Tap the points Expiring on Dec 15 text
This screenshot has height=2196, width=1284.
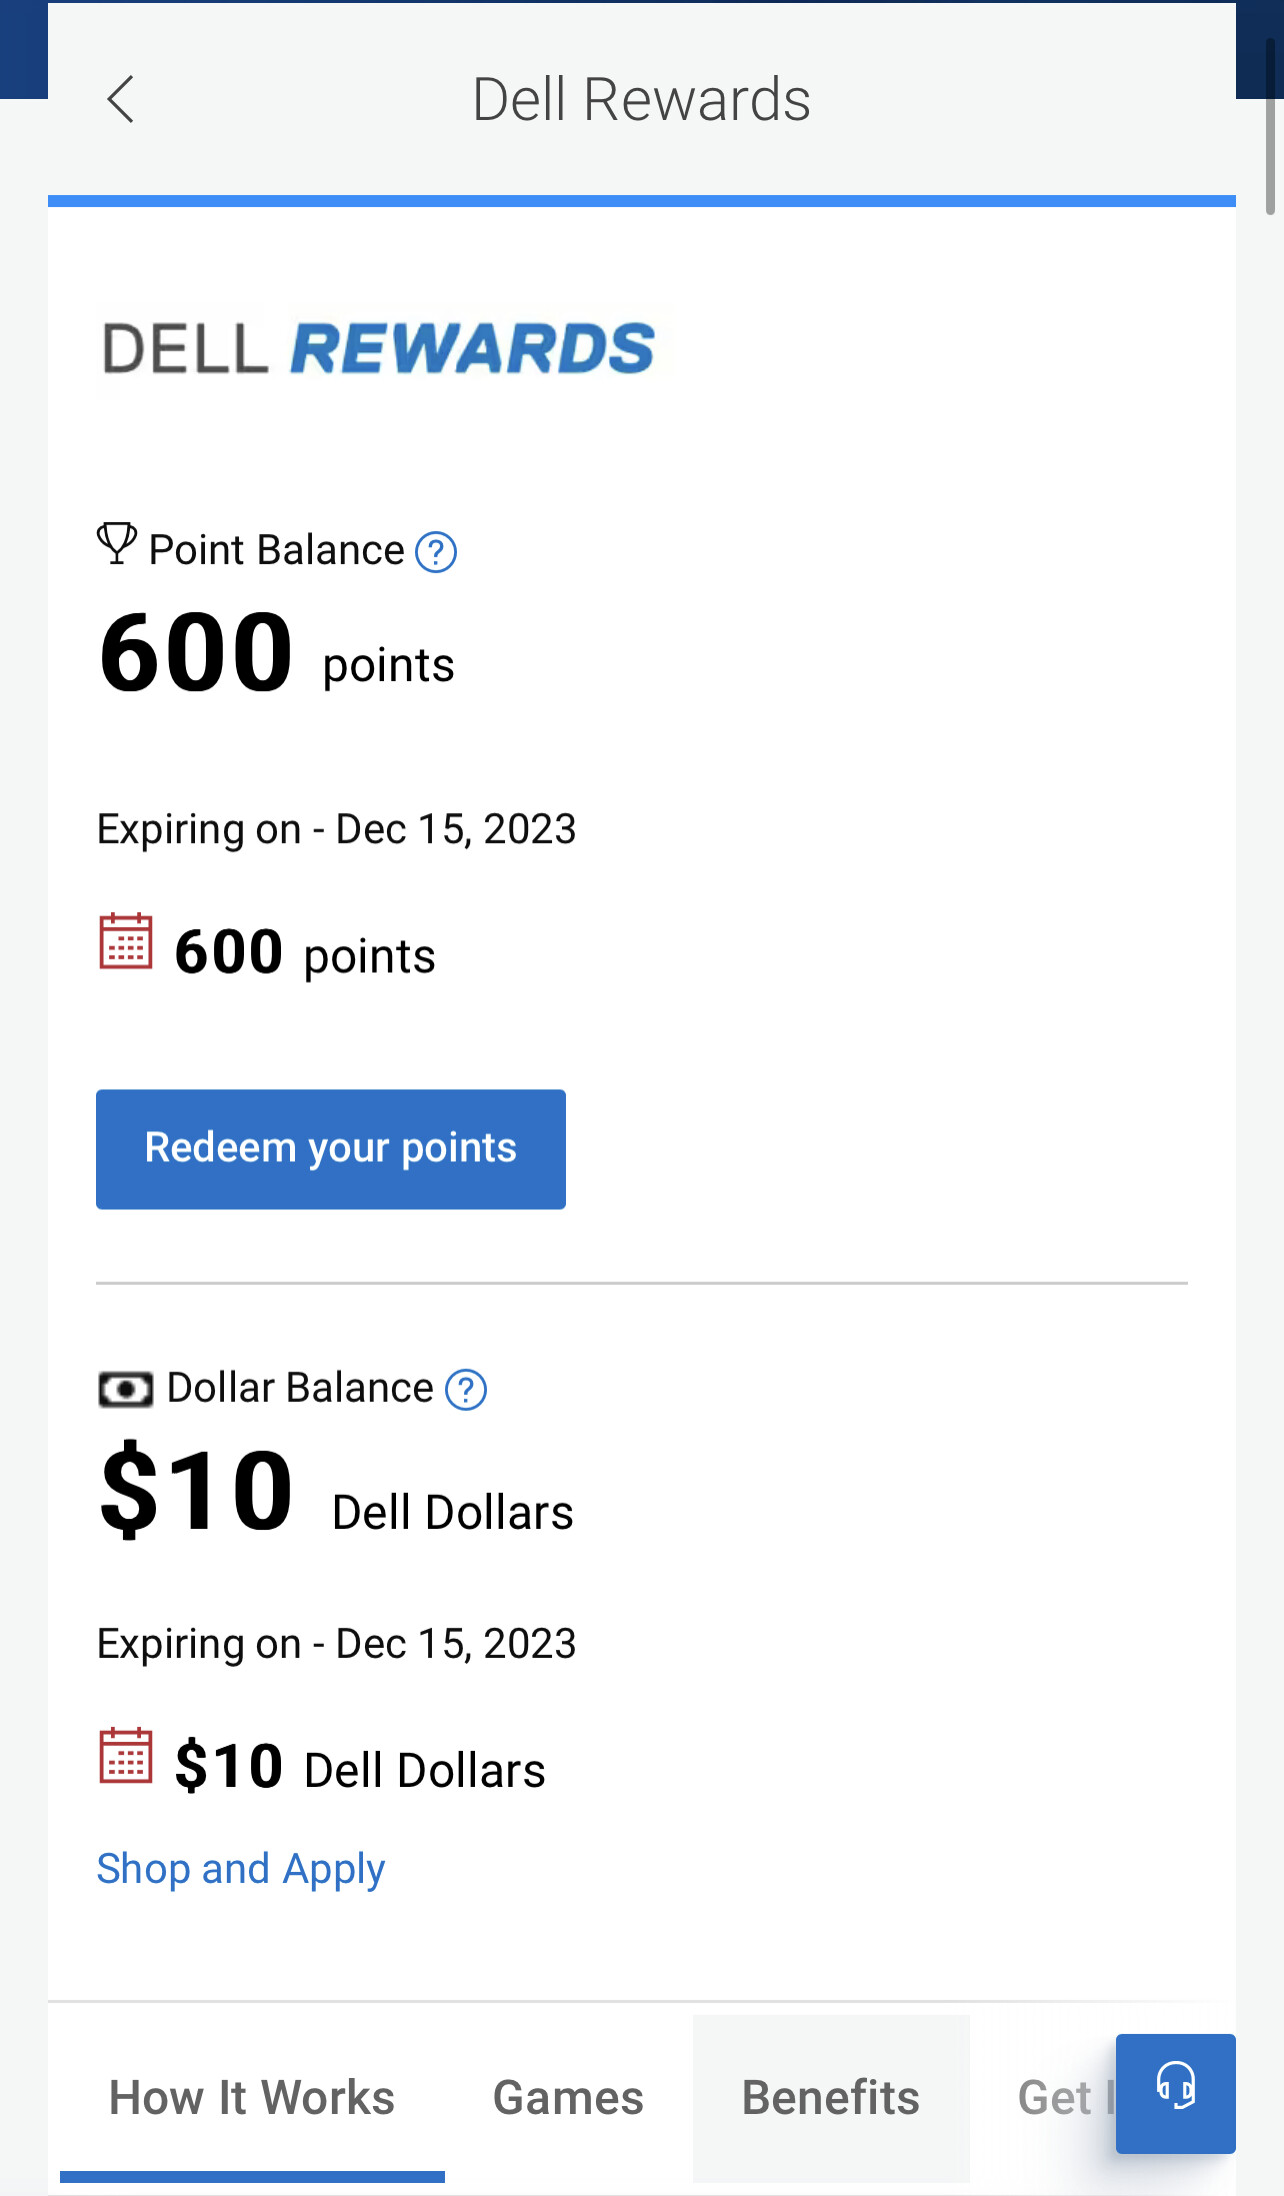pyautogui.click(x=336, y=829)
